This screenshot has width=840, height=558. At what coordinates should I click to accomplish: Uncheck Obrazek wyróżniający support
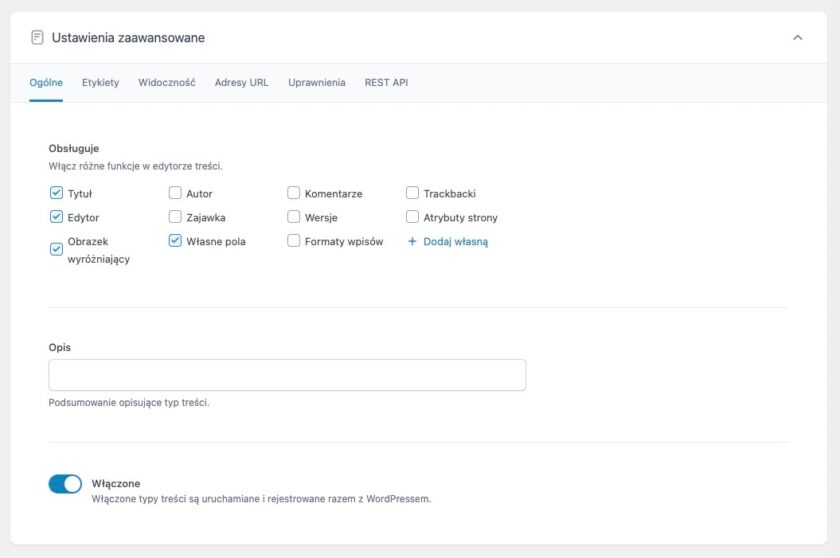56,249
